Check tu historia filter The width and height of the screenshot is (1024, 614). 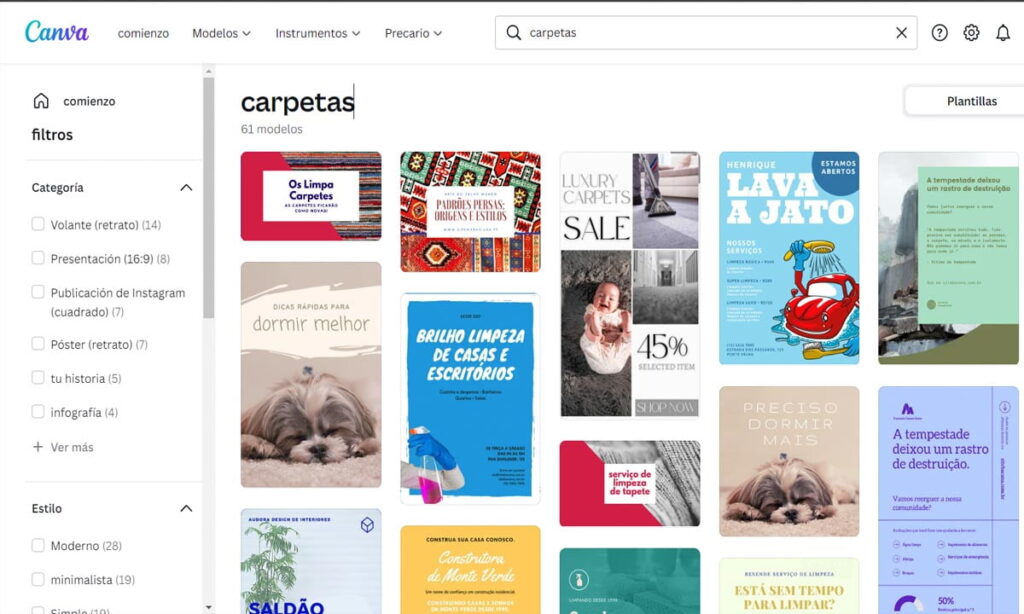click(38, 378)
